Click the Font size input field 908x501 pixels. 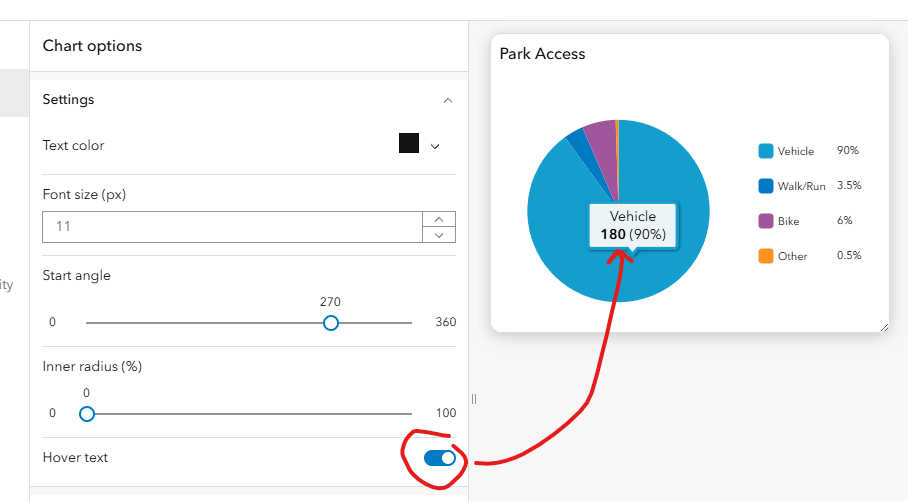click(232, 227)
